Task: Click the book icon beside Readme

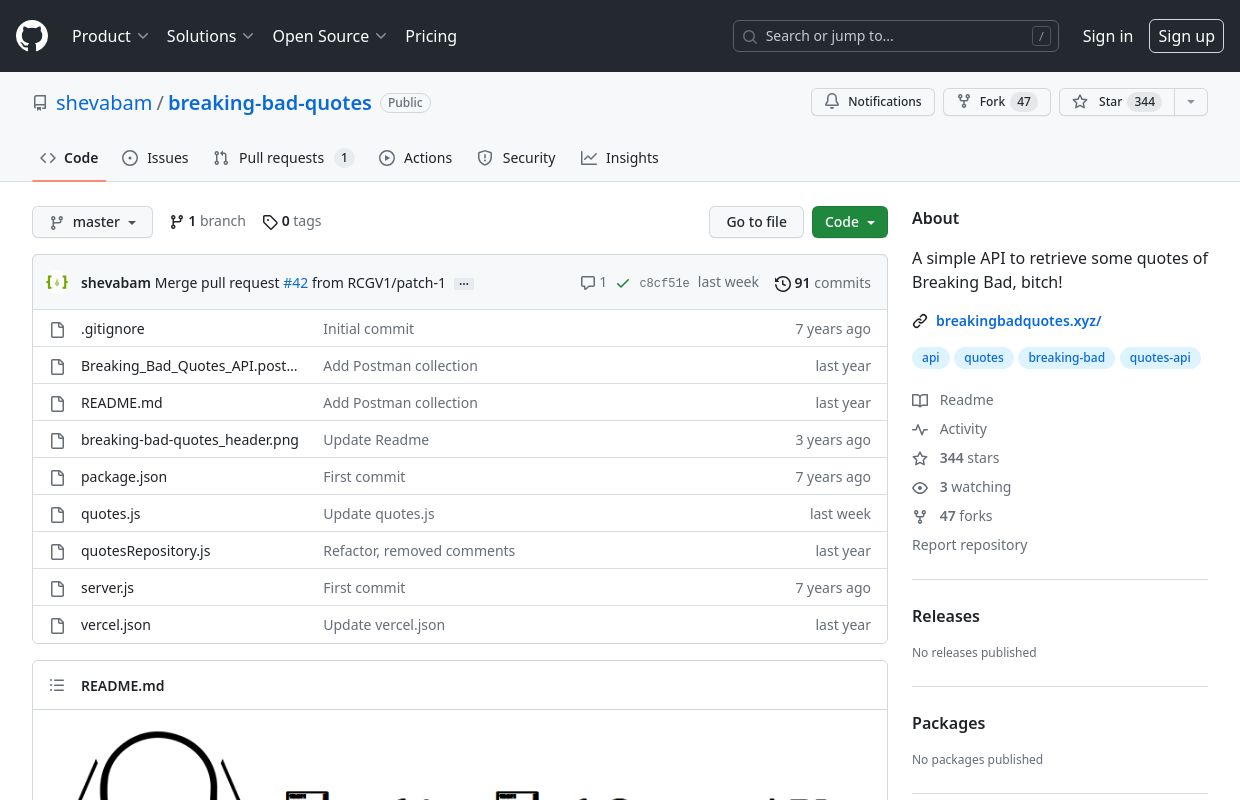Action: tap(920, 400)
